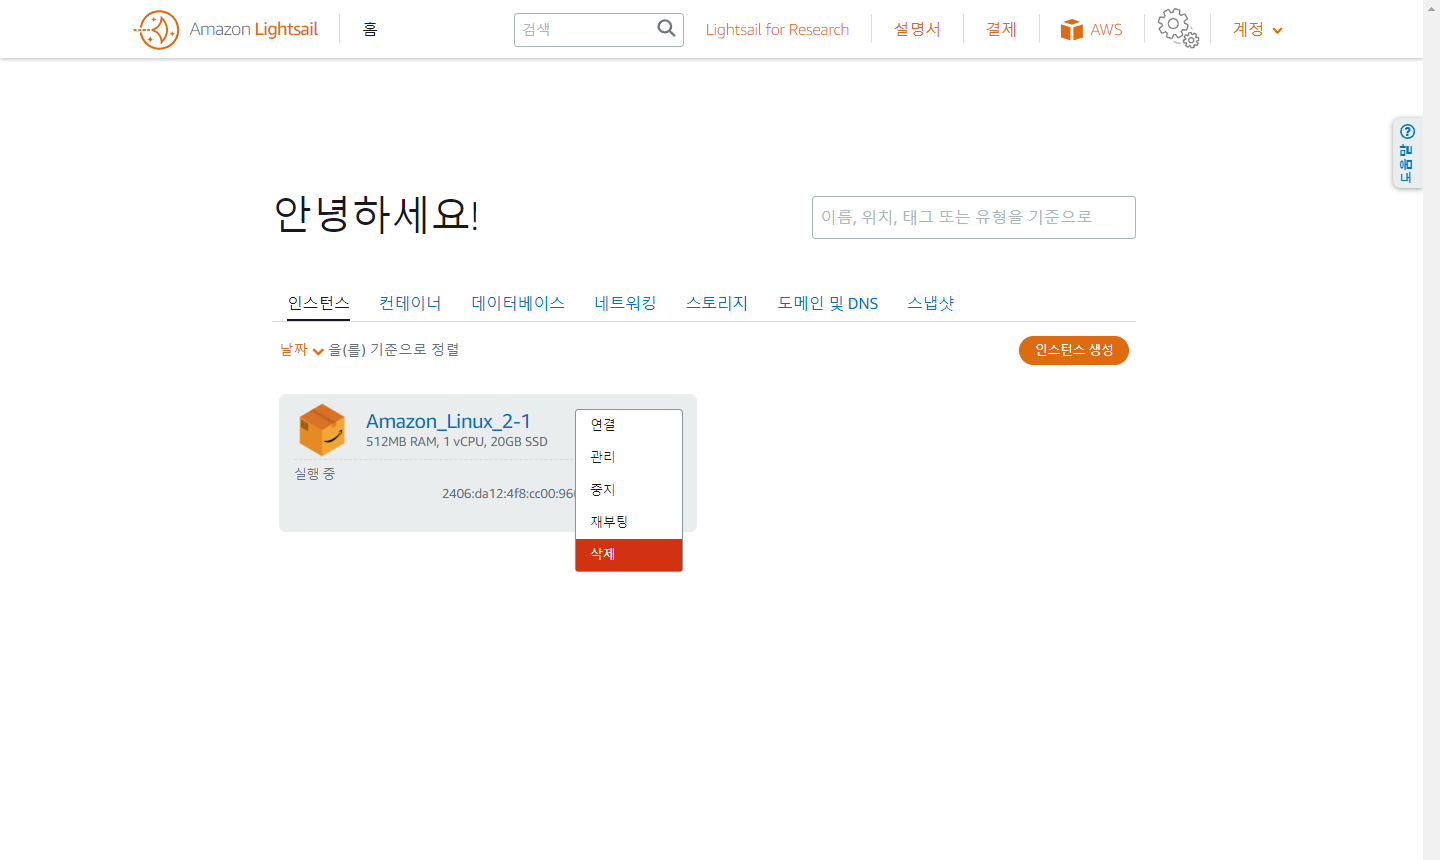Viewport: 1440px width, 860px height.
Task: Switch to the 인스턴스 tab
Action: (x=318, y=303)
